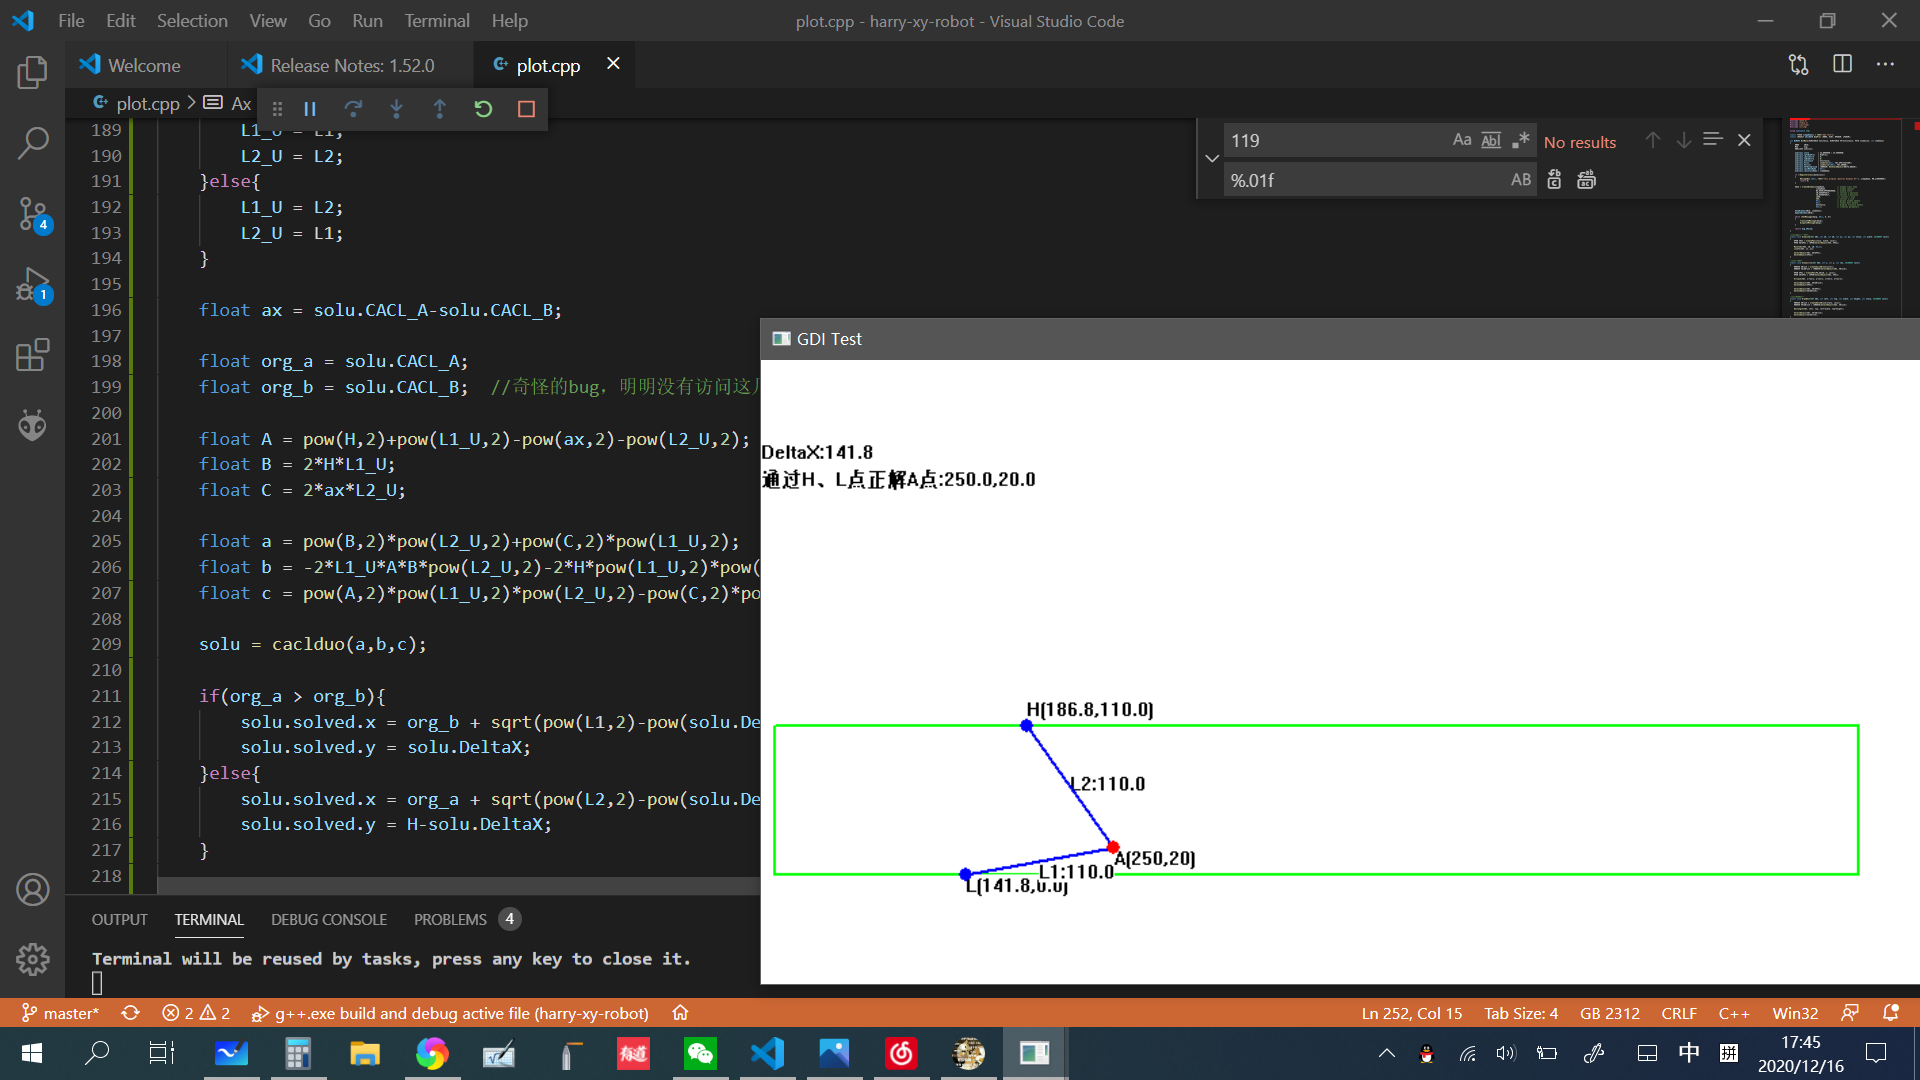
Task: Click the debug Step Over button
Action: [x=353, y=109]
